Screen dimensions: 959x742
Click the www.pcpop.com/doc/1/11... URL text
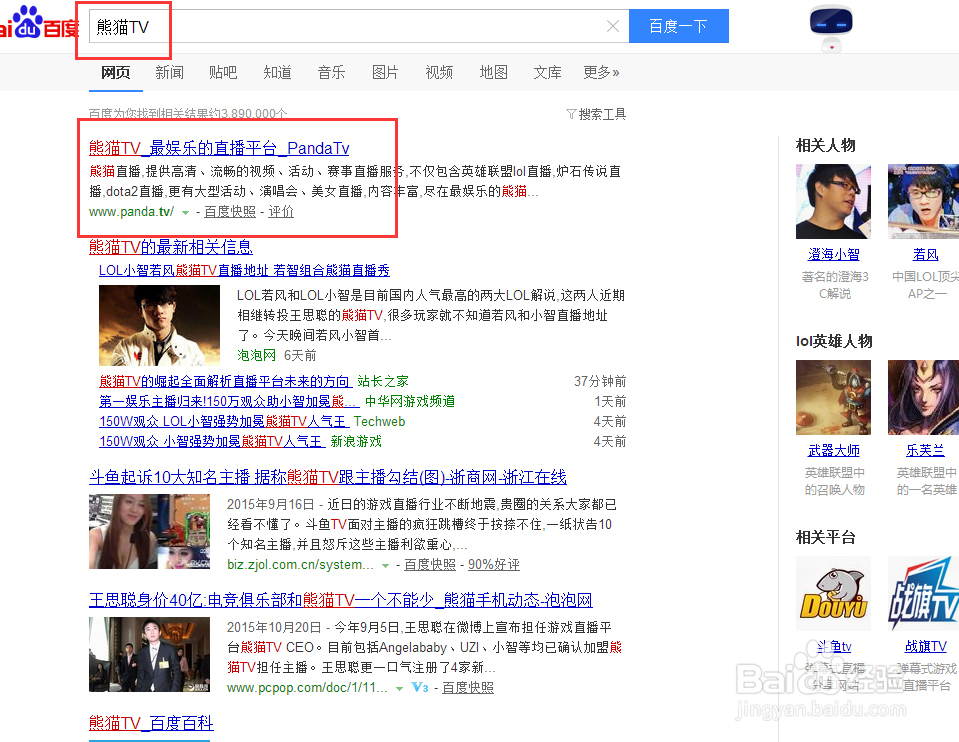pyautogui.click(x=307, y=688)
